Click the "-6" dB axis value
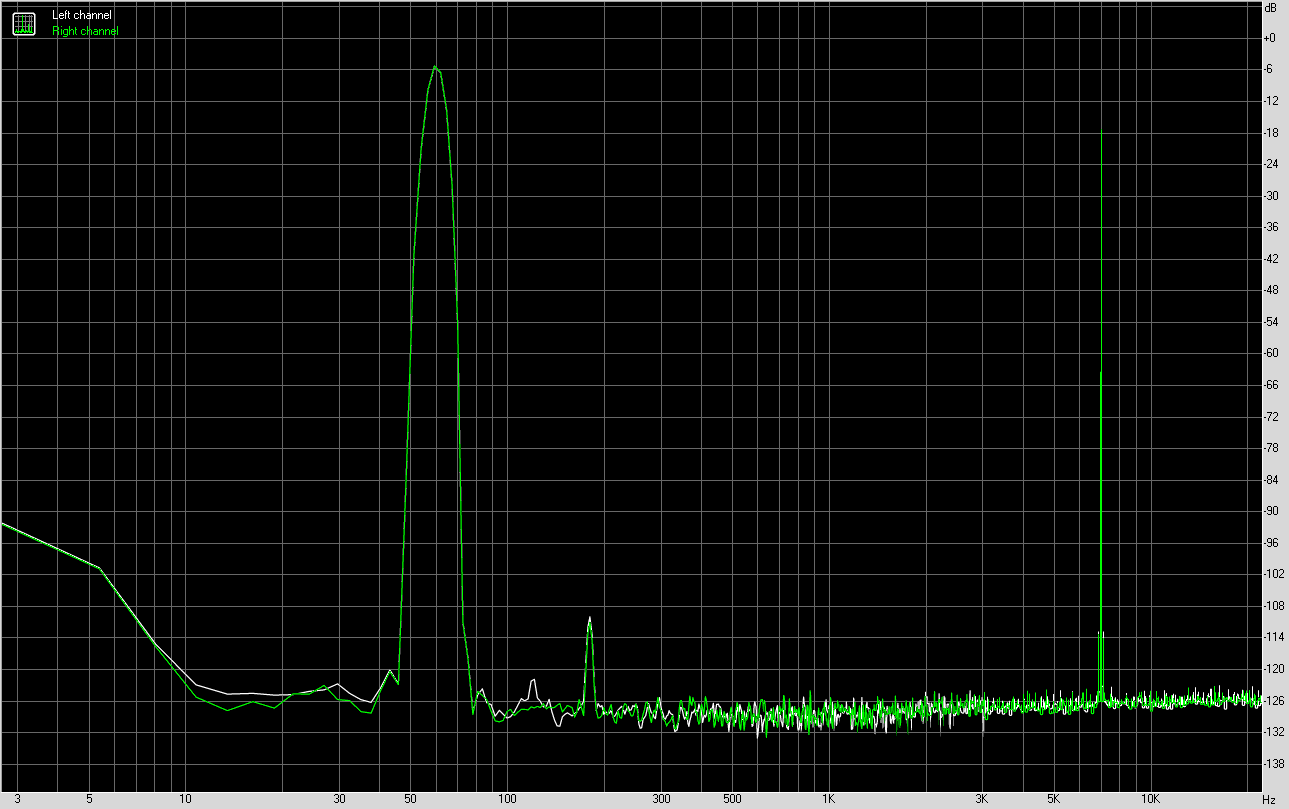 click(1270, 70)
